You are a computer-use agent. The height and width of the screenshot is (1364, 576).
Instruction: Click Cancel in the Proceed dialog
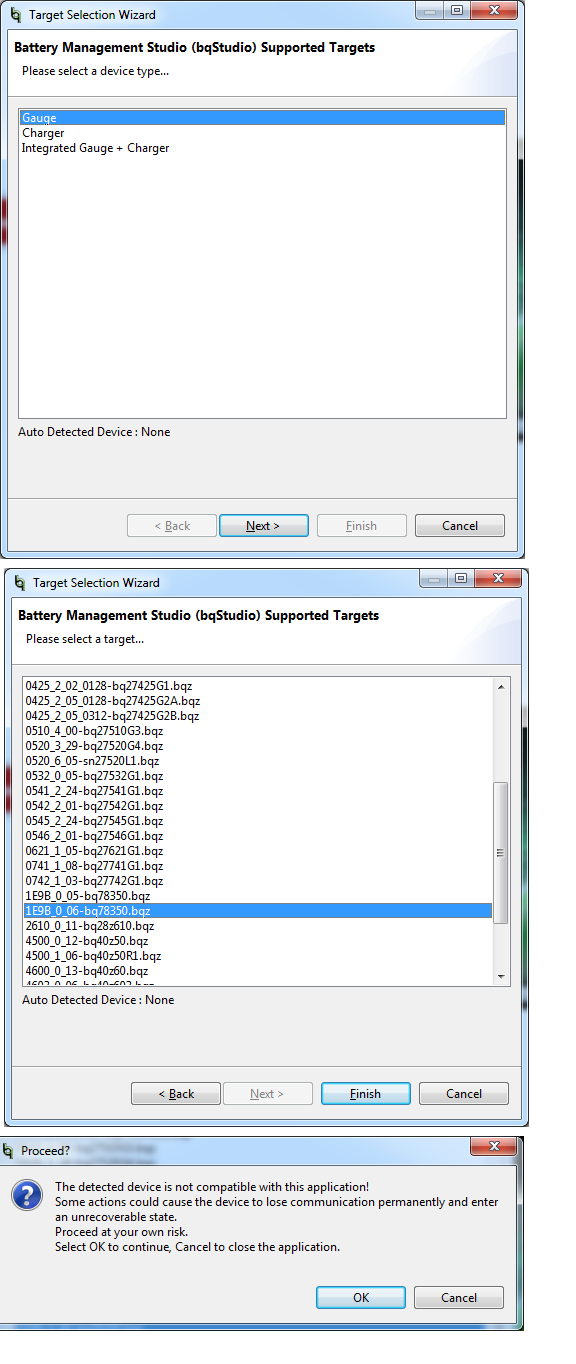point(459,1298)
